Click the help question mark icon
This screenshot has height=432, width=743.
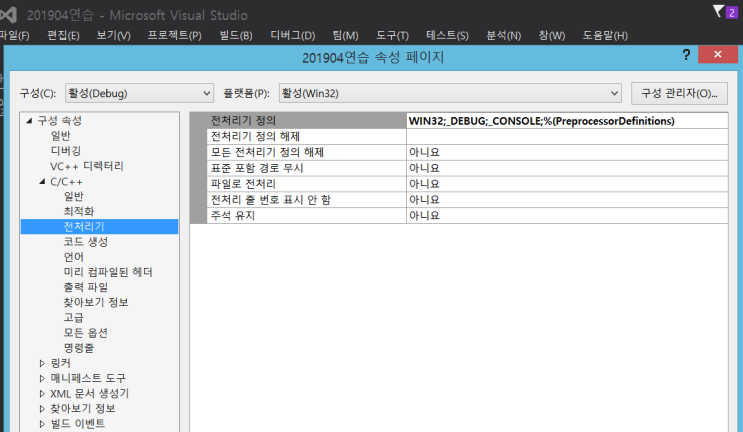tap(686, 55)
